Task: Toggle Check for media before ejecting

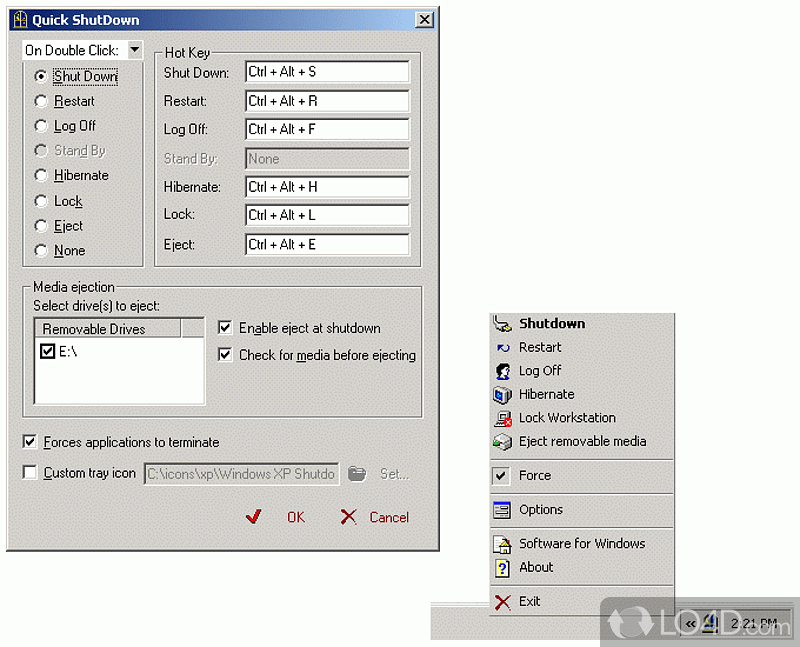Action: pyautogui.click(x=225, y=354)
